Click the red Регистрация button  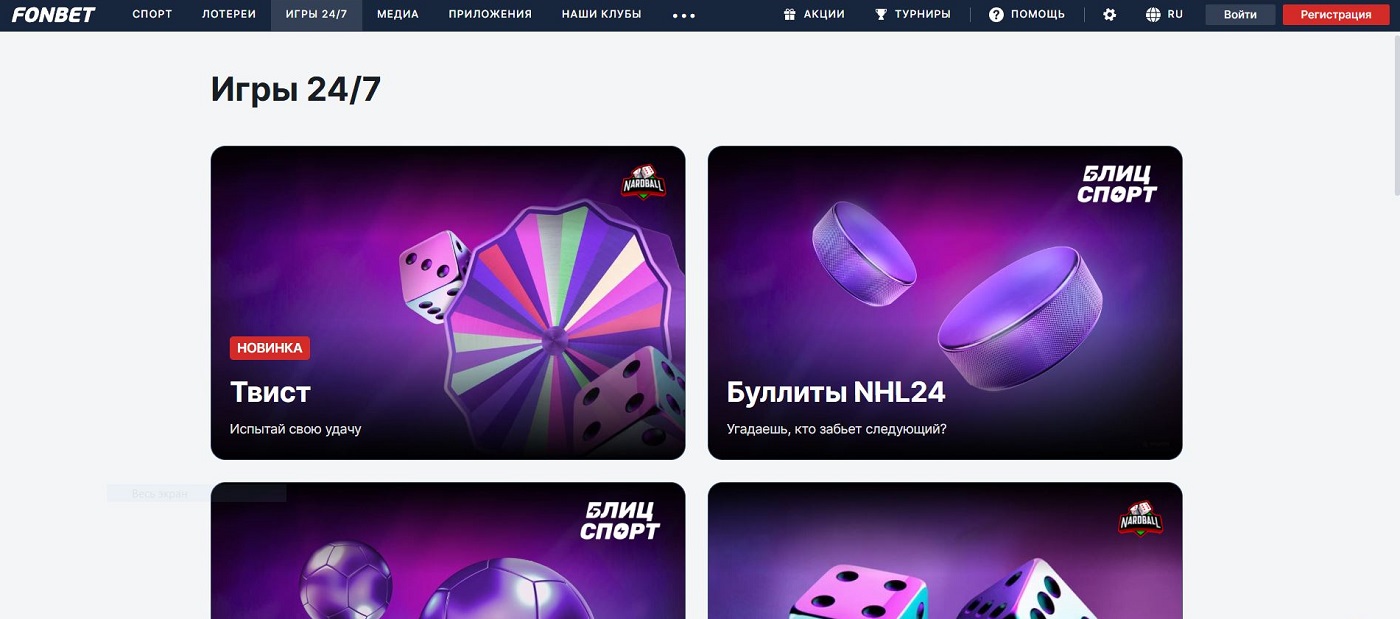coord(1336,15)
